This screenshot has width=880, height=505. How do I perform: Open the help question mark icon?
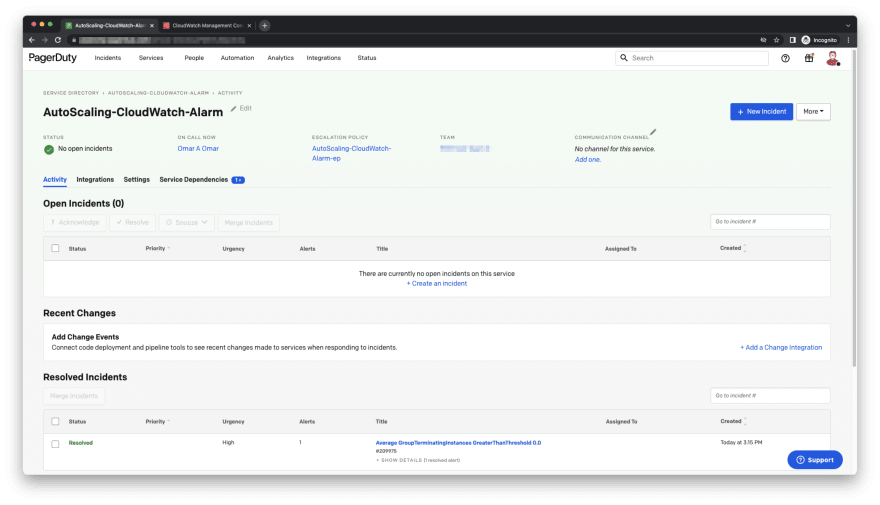click(785, 58)
